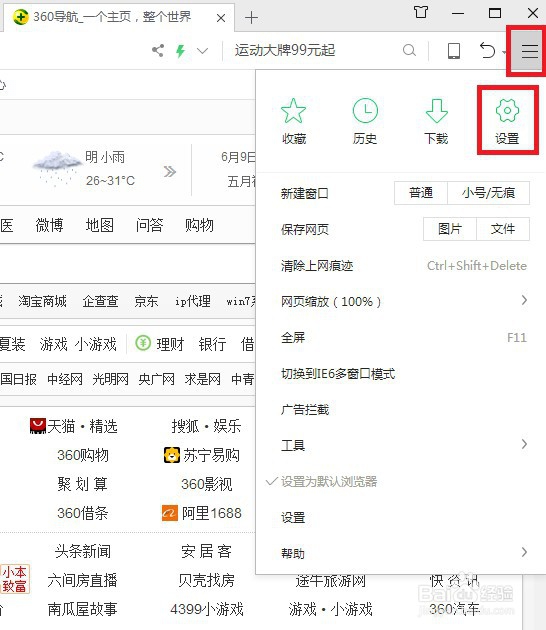Click the mobile phone icon in toolbar
Viewport: 546px width, 630px height.
(x=454, y=51)
